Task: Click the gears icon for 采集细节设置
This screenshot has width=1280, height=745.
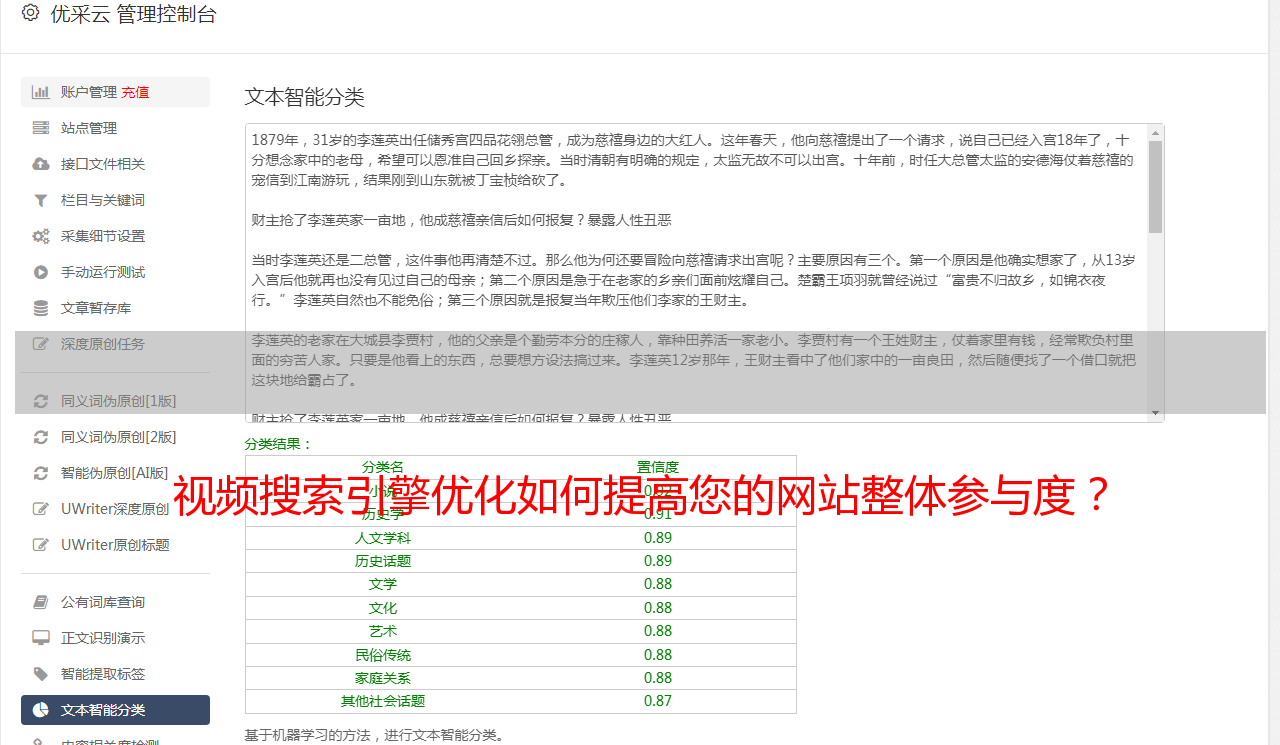Action: coord(41,236)
